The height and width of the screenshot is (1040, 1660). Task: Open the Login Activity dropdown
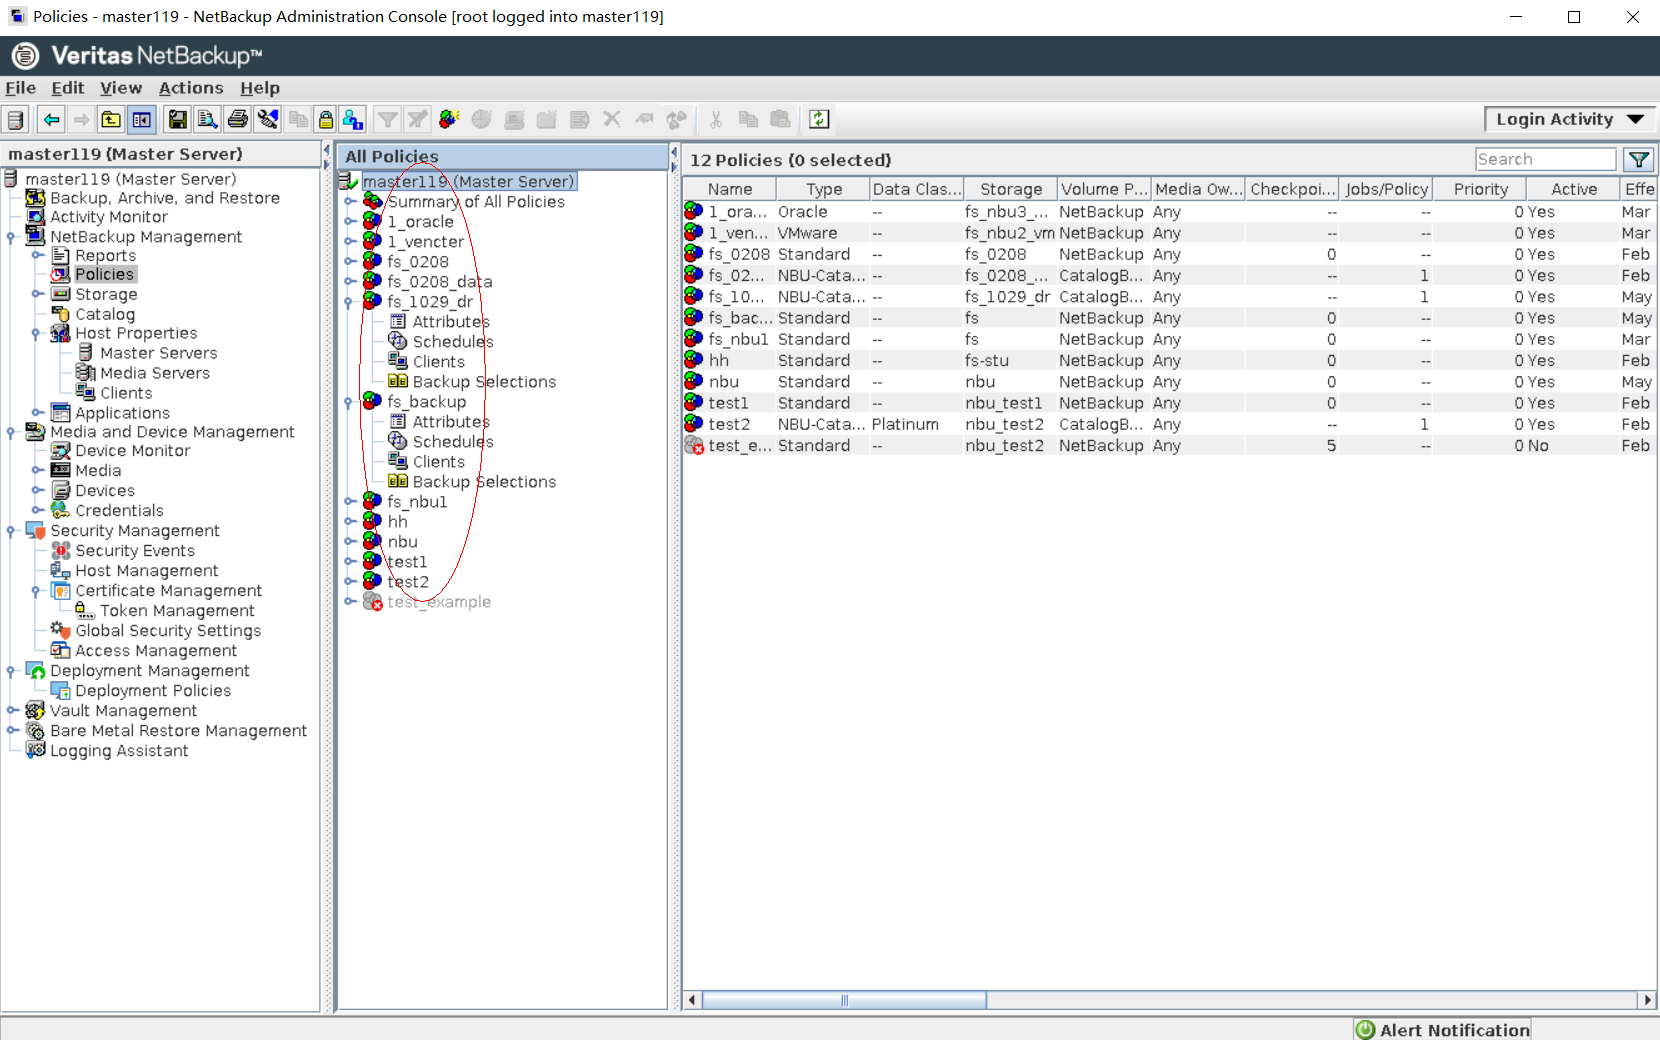[1568, 119]
